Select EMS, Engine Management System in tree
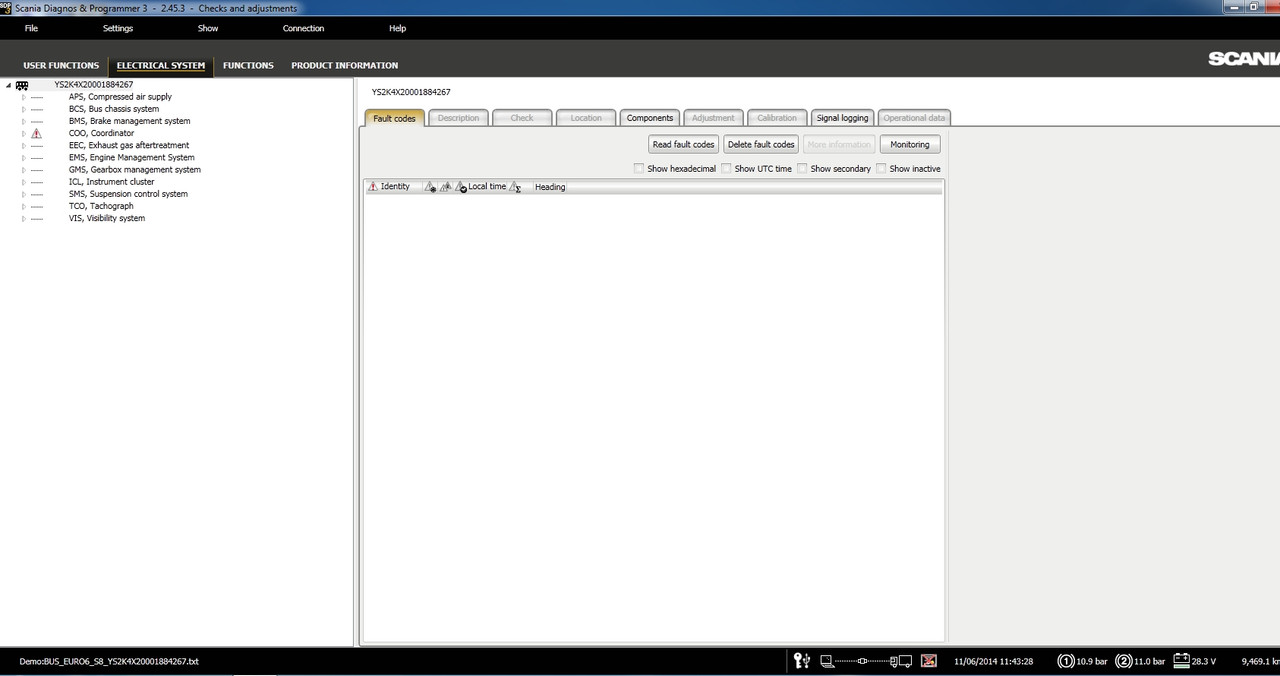 132,157
